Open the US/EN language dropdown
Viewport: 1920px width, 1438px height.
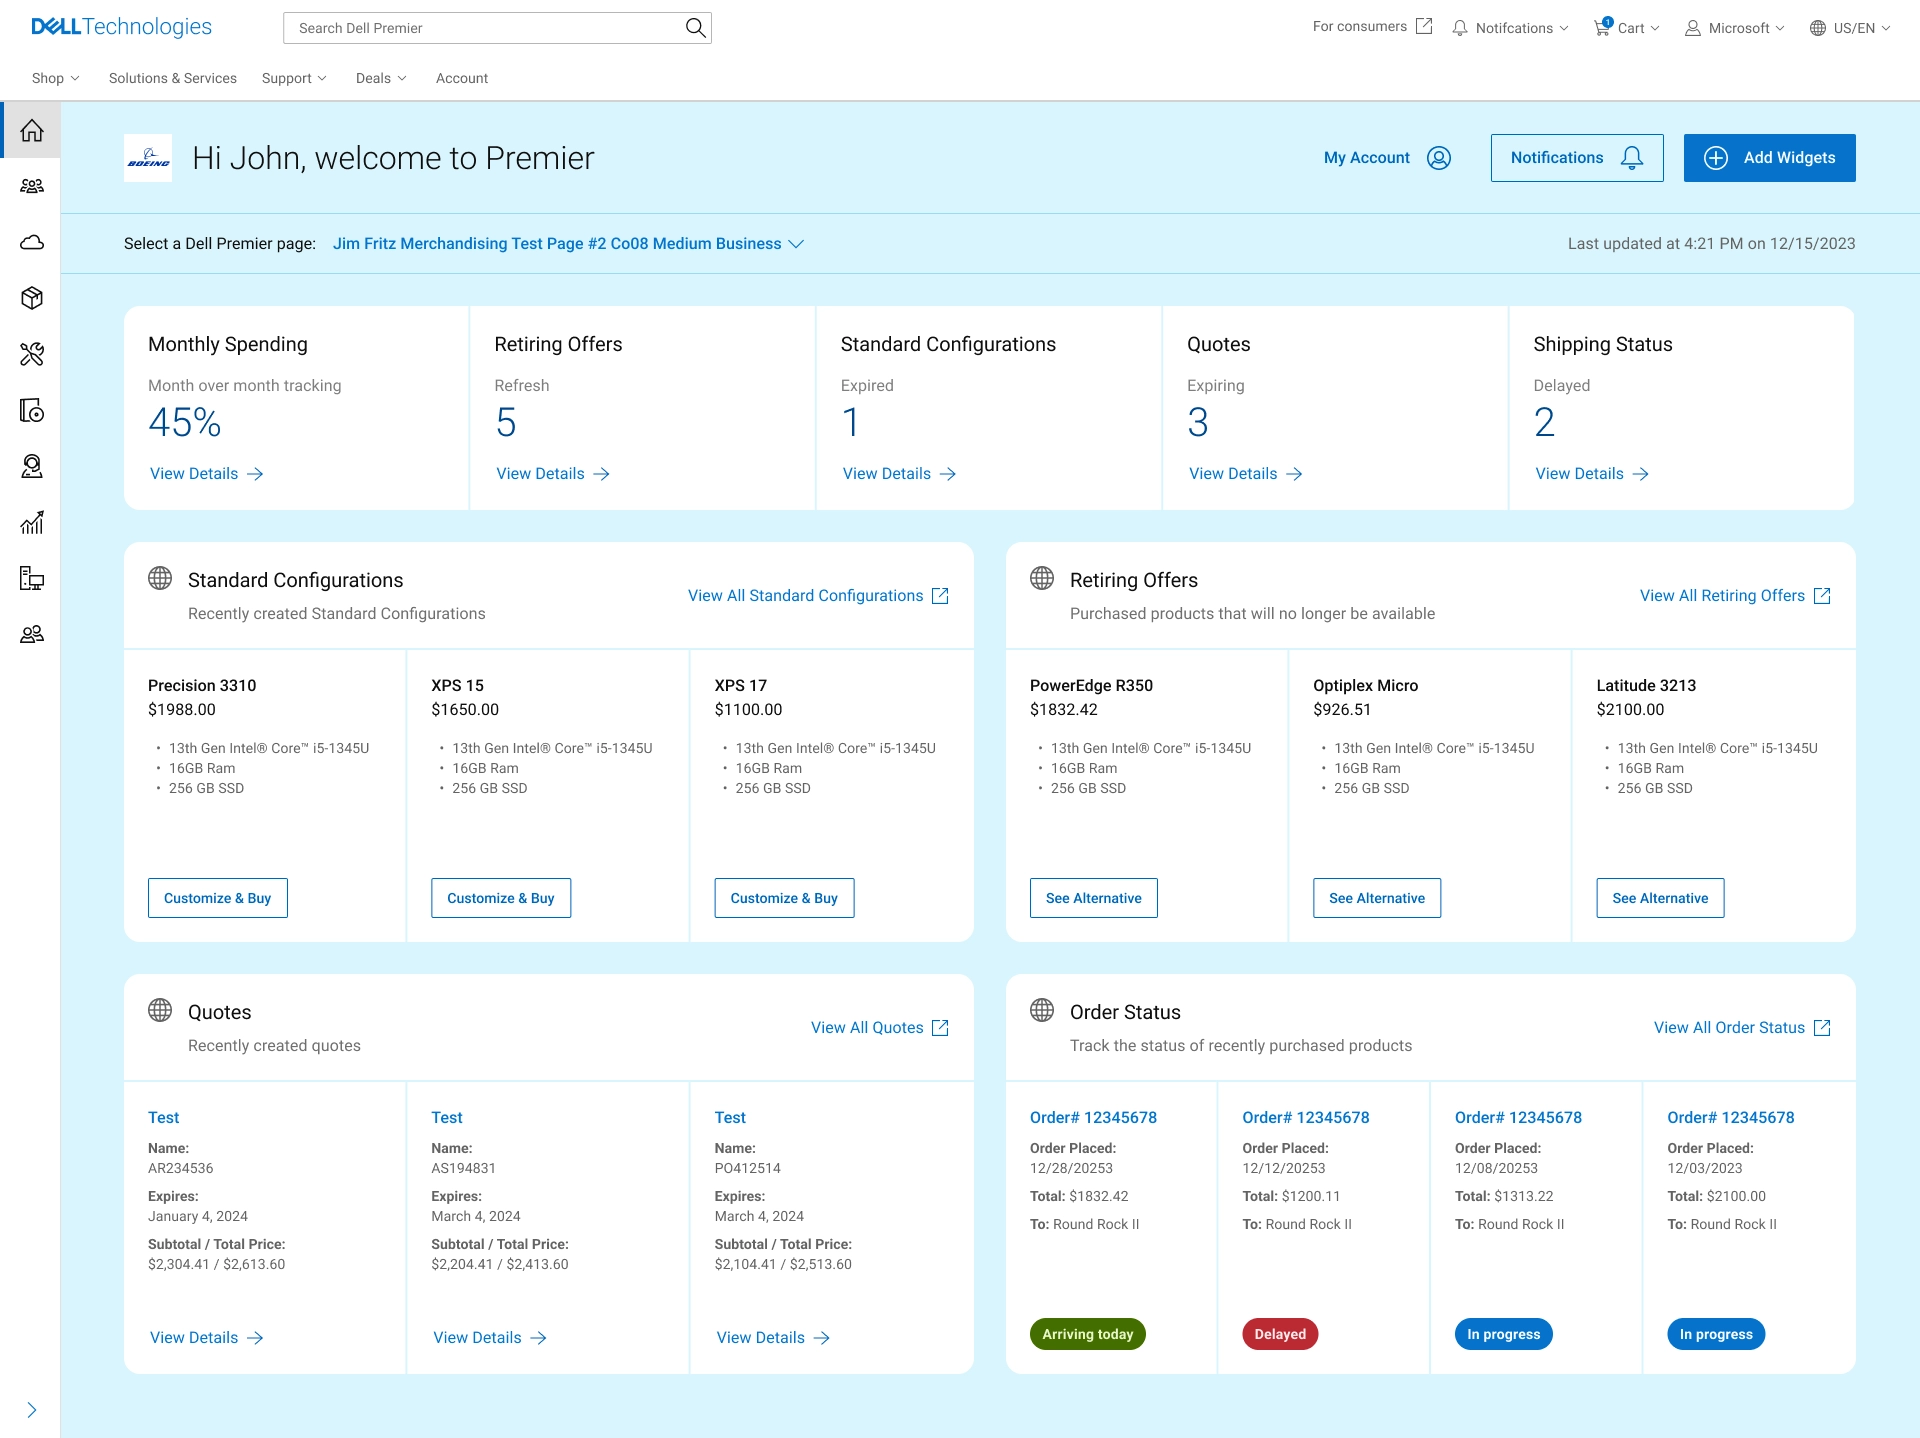[1850, 28]
